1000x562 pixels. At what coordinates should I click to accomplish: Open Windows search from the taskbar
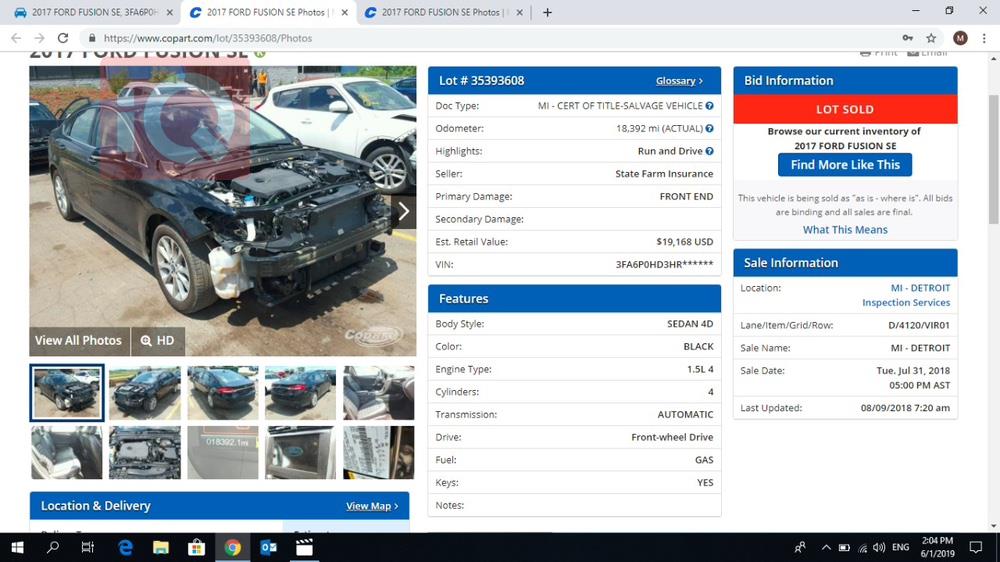click(53, 547)
